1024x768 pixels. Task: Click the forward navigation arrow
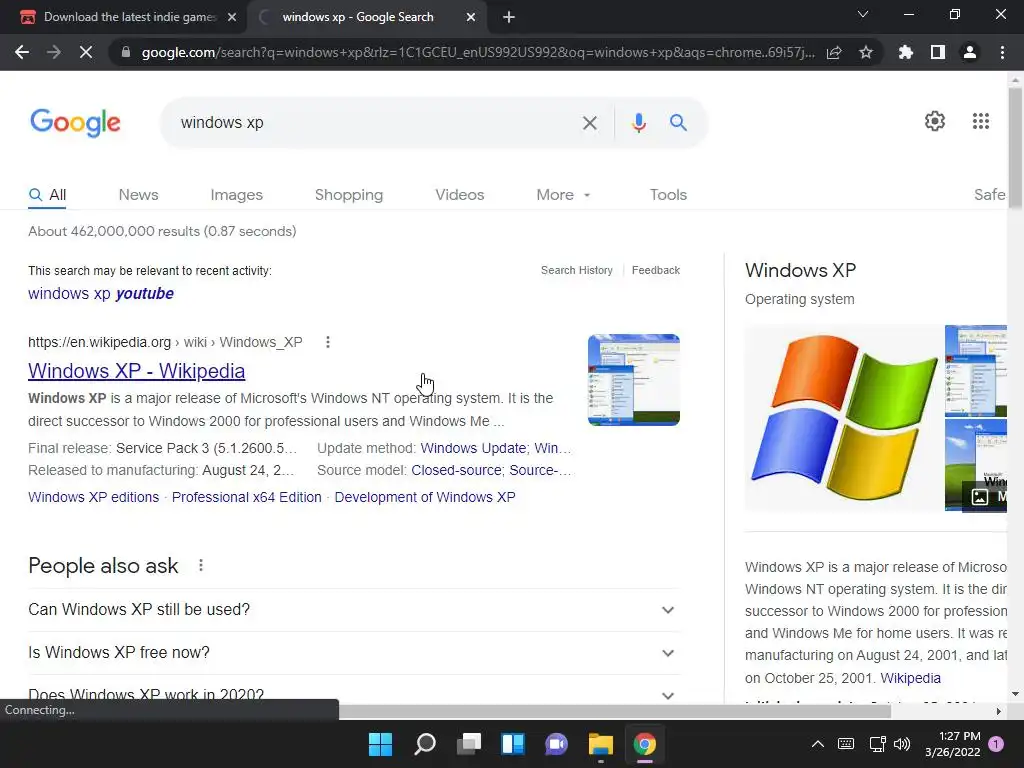(54, 52)
